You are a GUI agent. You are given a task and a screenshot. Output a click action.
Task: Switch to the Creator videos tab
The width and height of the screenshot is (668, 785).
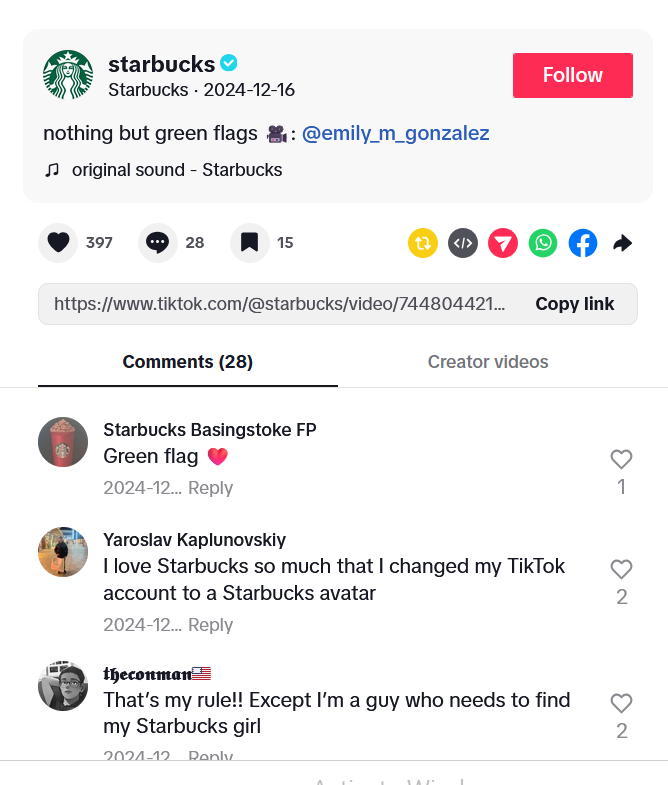coord(488,362)
